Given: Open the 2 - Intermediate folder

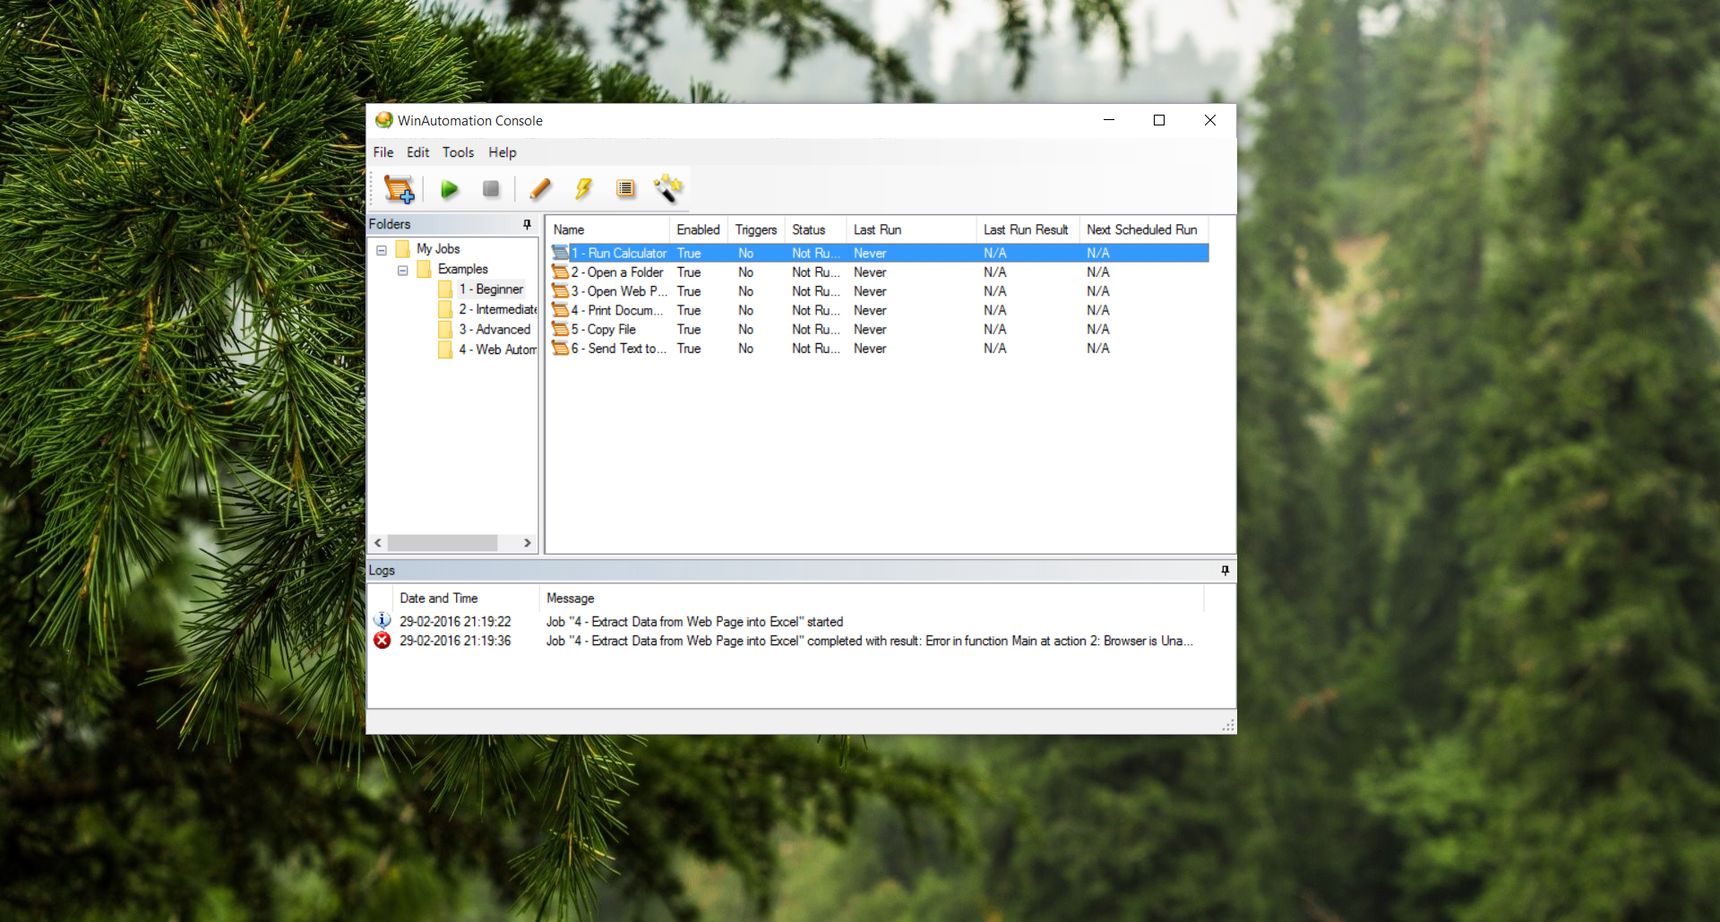Looking at the screenshot, I should [x=498, y=309].
